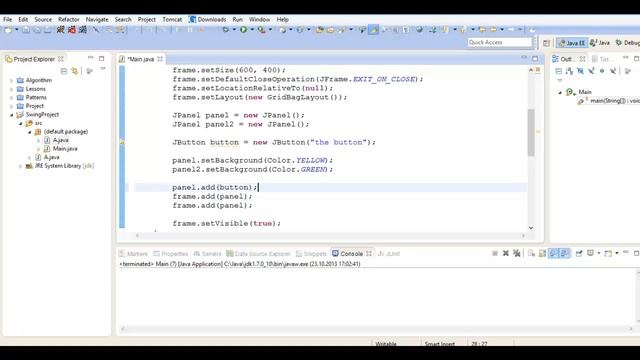Click the New file toolbar icon
The width and height of the screenshot is (640, 360).
point(8,30)
